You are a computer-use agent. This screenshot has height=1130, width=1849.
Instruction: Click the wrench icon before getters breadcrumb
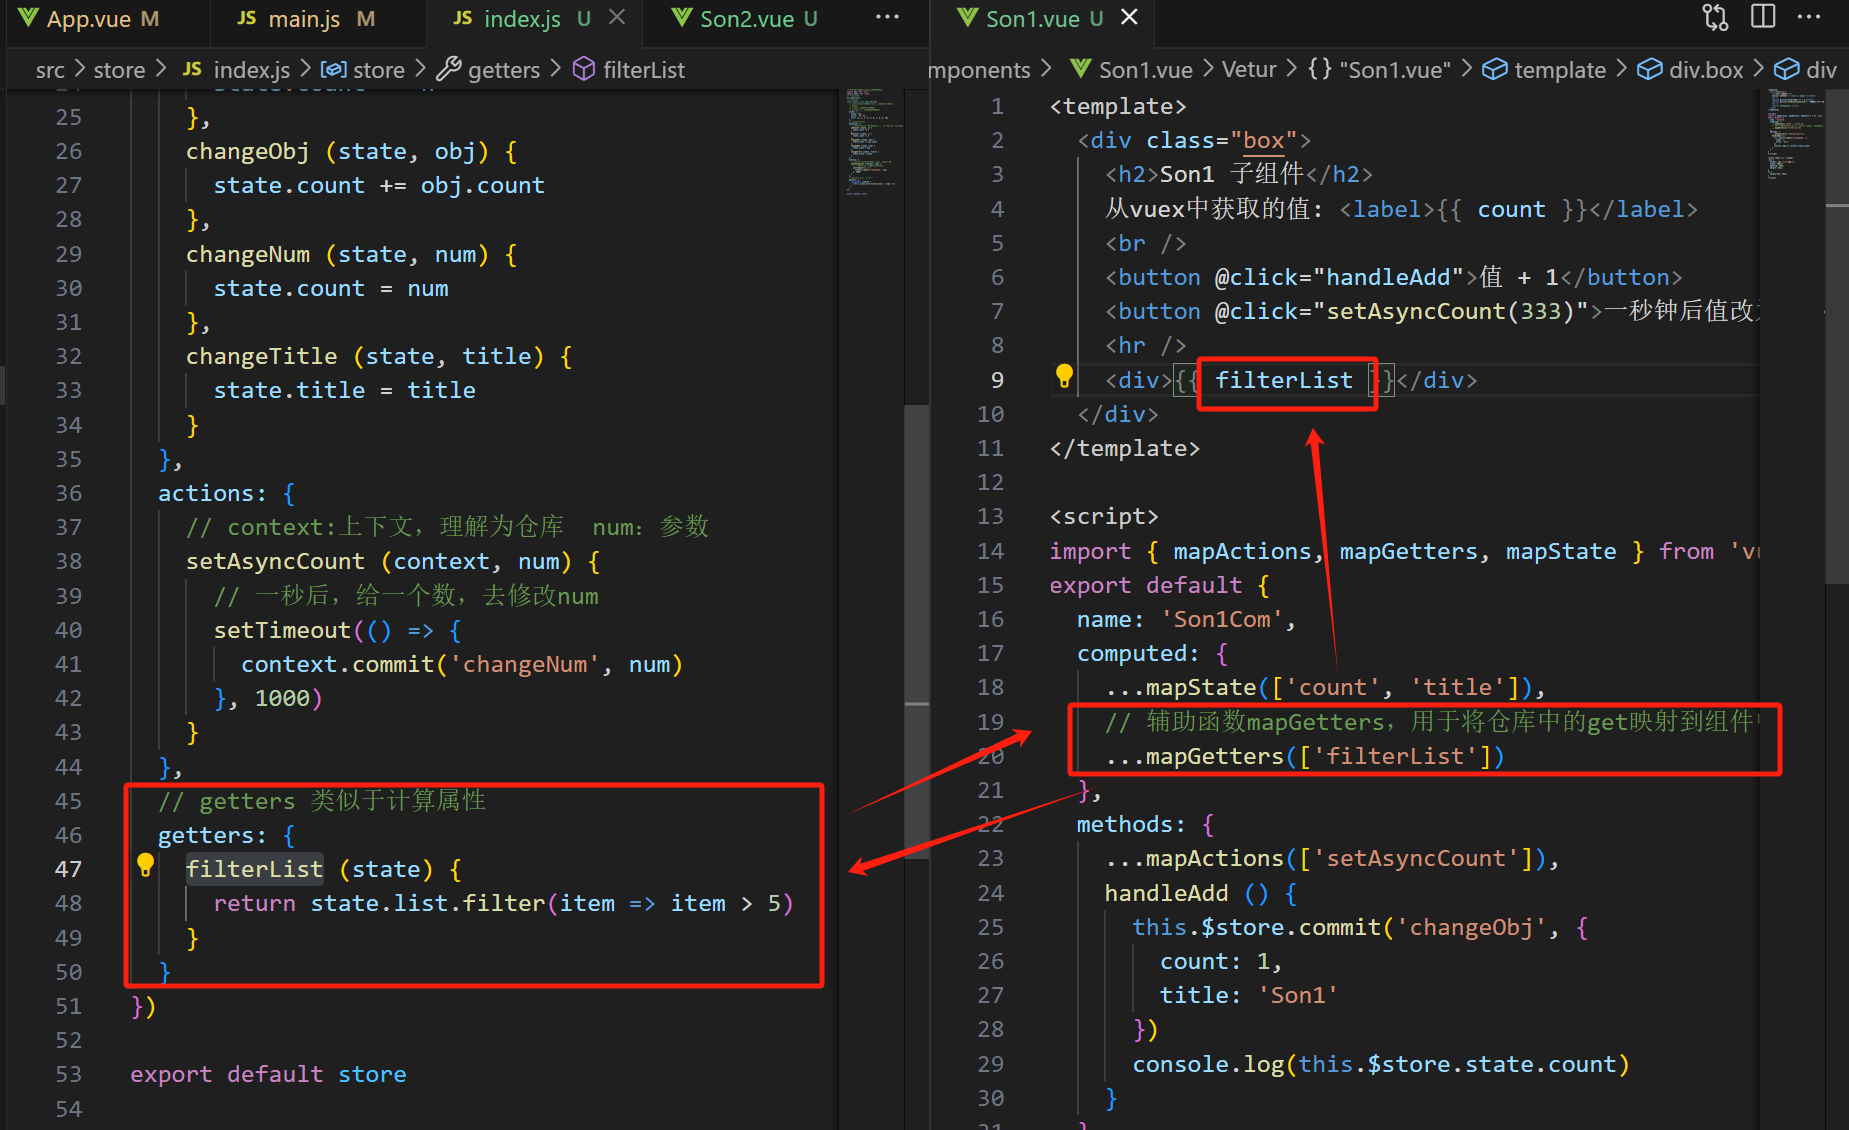(x=449, y=69)
